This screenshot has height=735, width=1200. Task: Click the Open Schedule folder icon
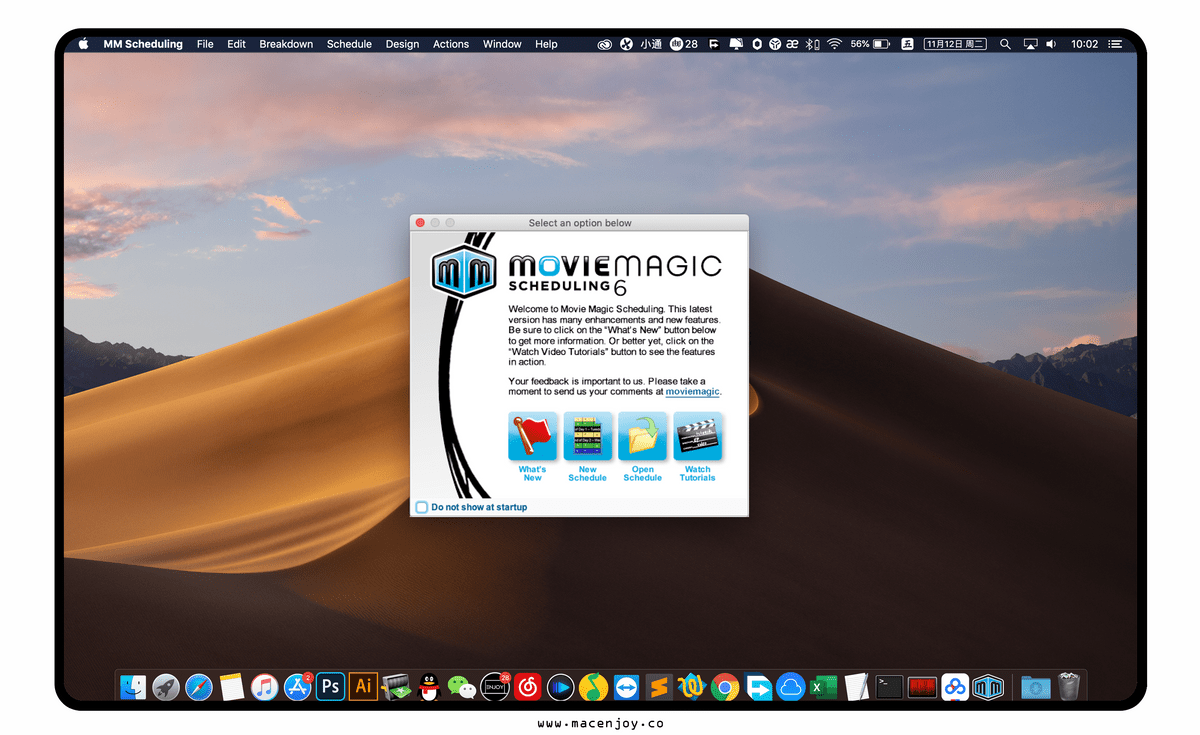[x=642, y=437]
